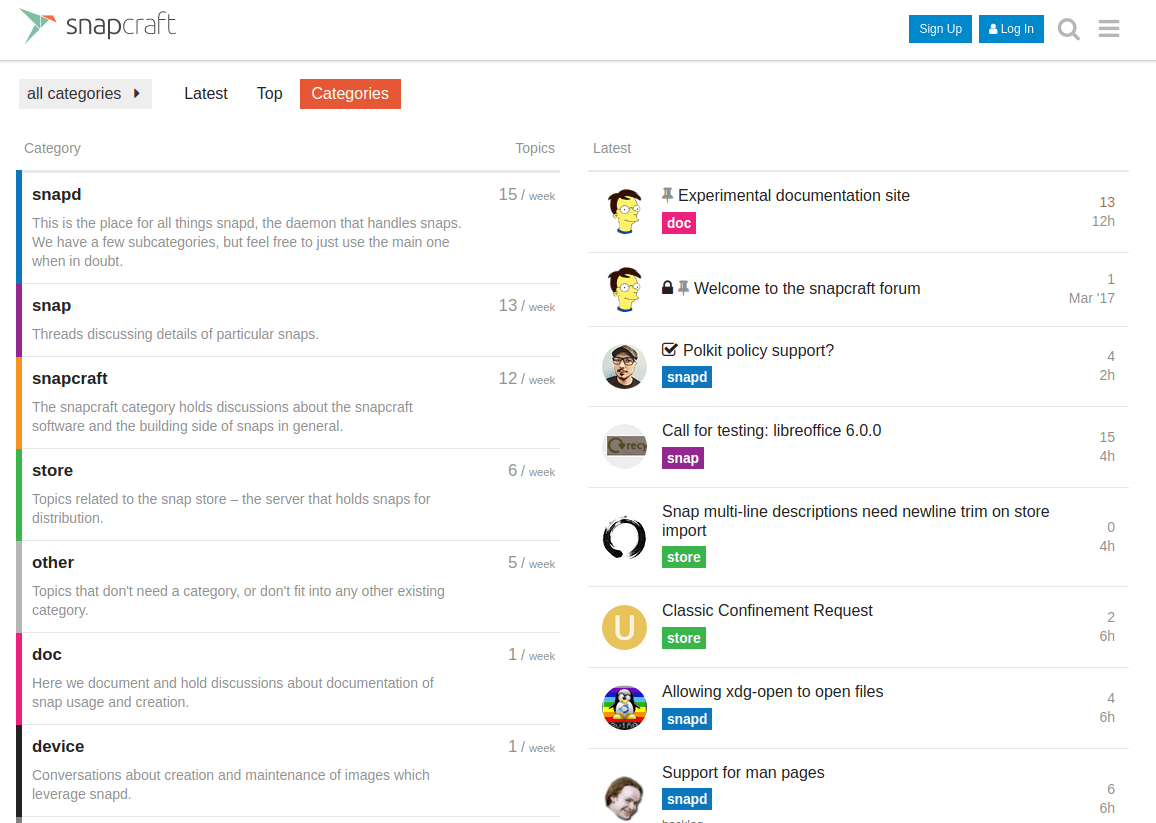The width and height of the screenshot is (1156, 823).
Task: Open avatar on Support for man pages topic
Action: 624,797
